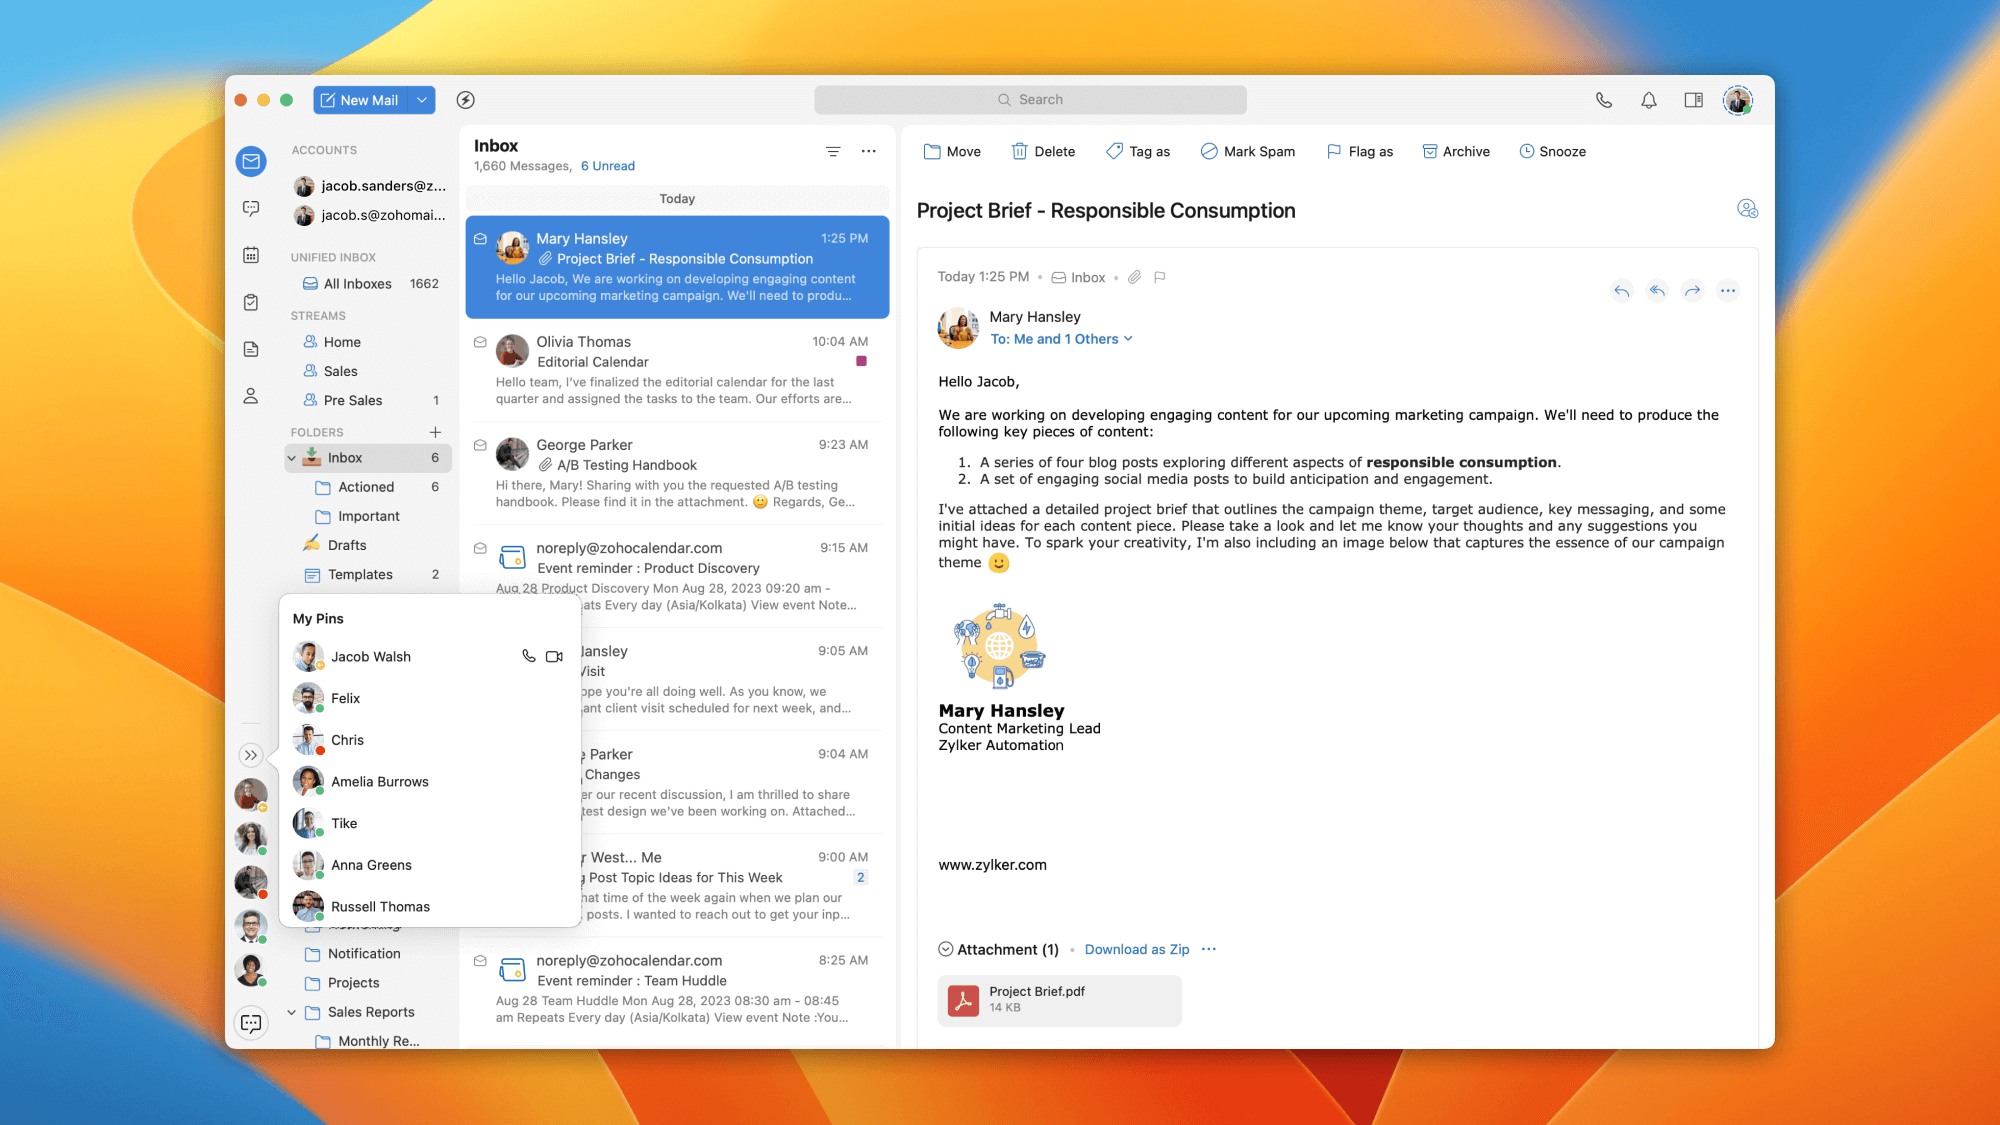Open the profile avatar in top right

pos(1738,100)
